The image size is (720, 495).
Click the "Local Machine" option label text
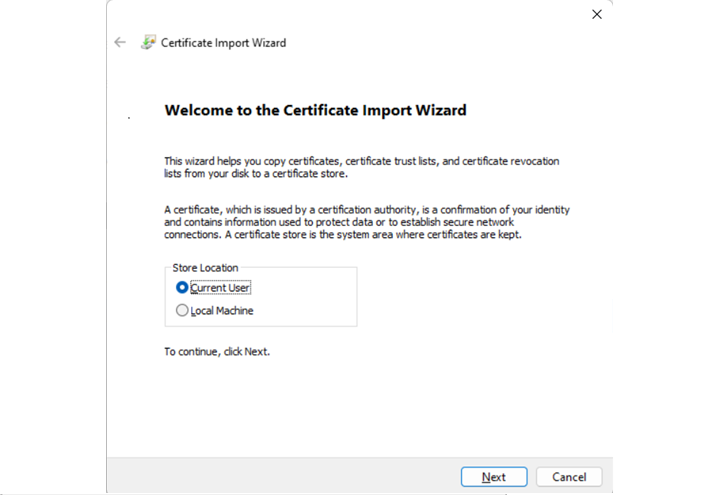click(222, 311)
